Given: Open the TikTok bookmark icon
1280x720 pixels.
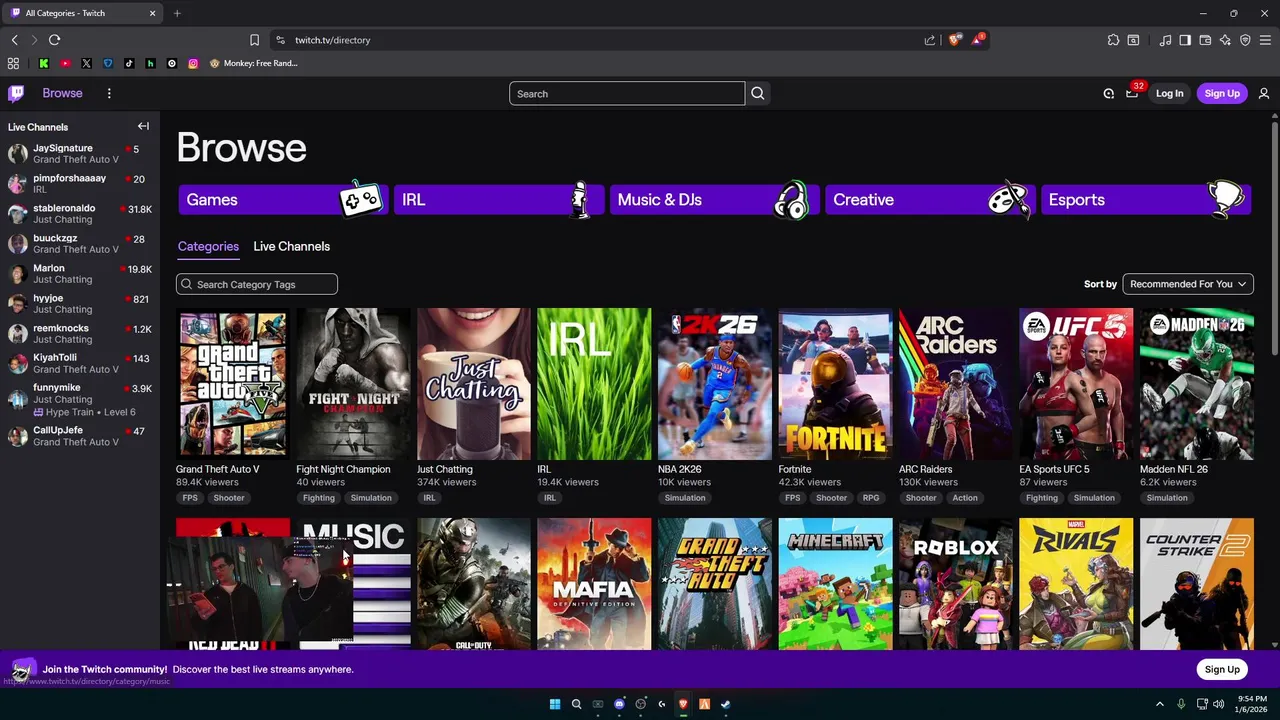Looking at the screenshot, I should point(129,63).
